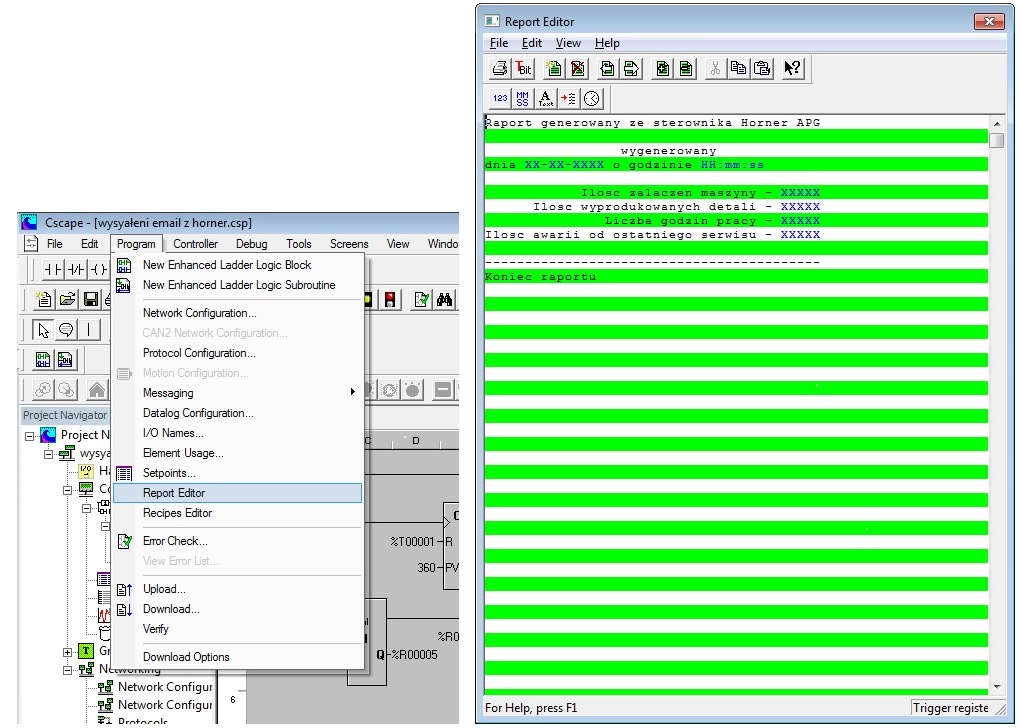Click the Report Editor scrollbar down arrow
The height and width of the screenshot is (728, 1021).
pyautogui.click(x=997, y=688)
